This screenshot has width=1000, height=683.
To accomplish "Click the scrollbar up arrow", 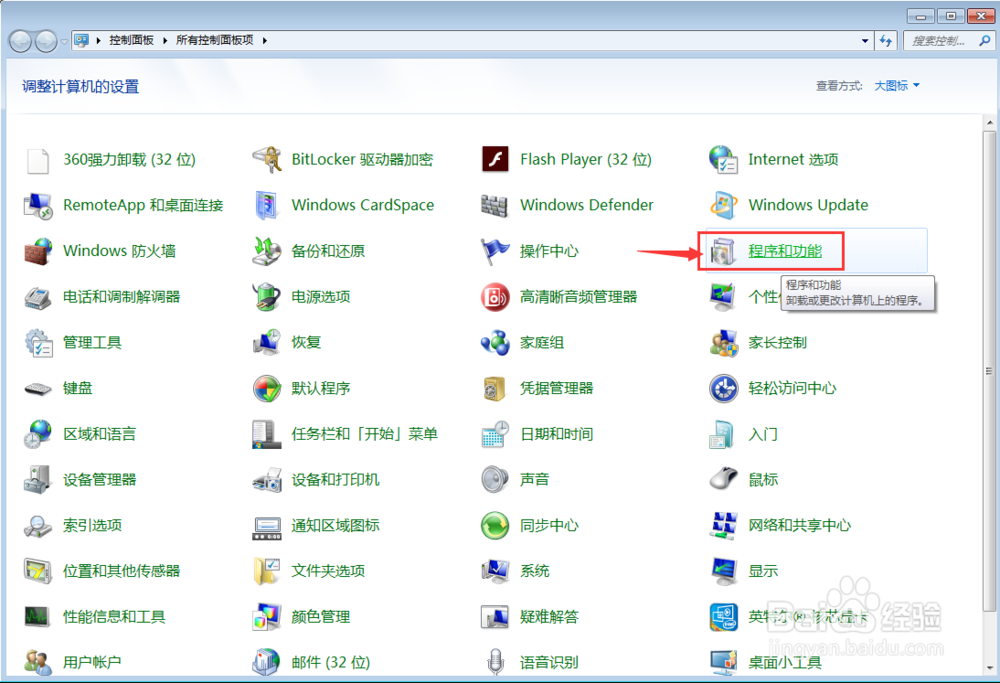I will pos(989,122).
